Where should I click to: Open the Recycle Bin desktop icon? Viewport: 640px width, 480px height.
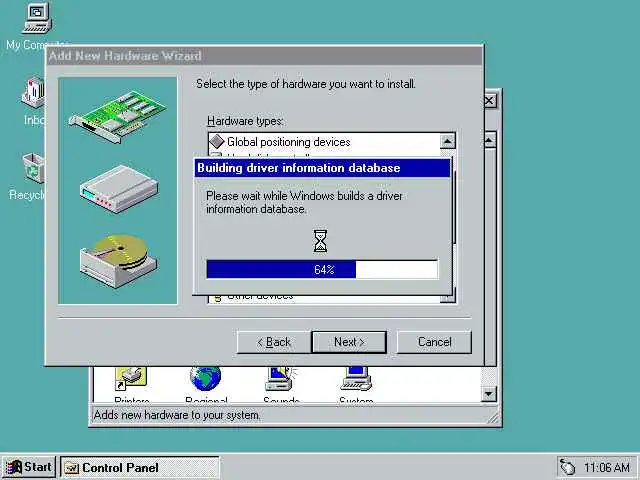coord(33,168)
